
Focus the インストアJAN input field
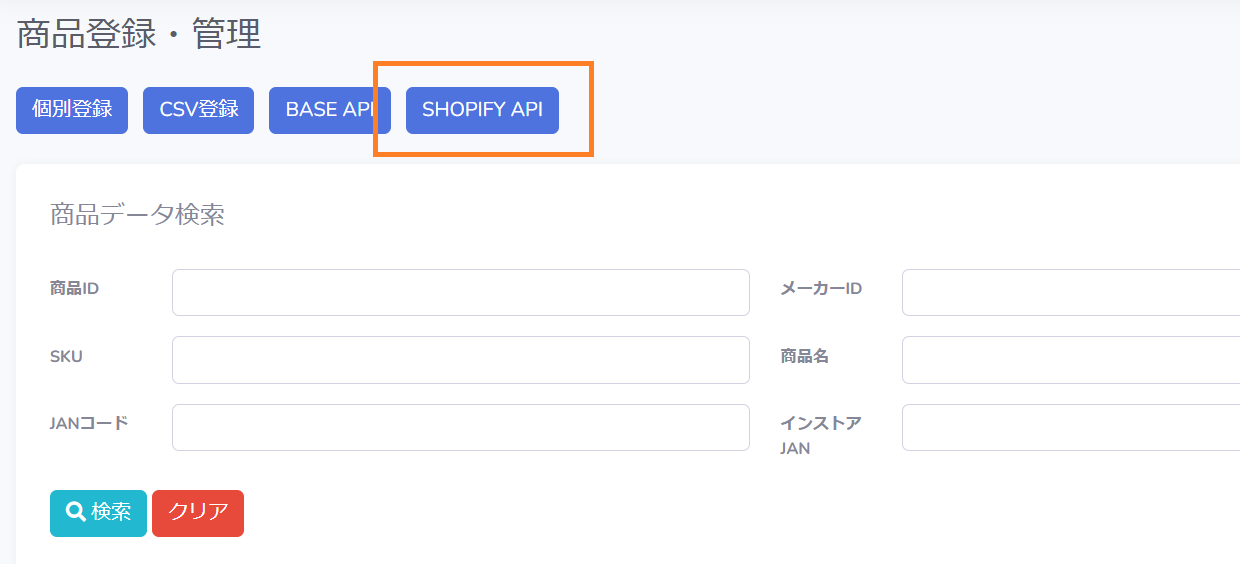1071,427
